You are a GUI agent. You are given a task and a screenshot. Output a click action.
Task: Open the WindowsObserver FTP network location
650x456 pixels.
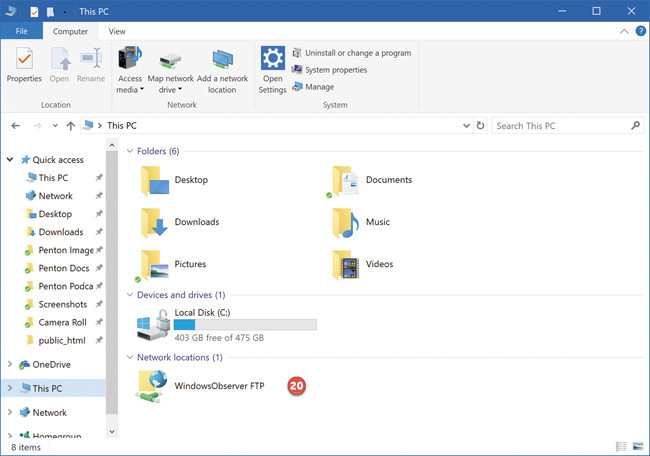[219, 385]
